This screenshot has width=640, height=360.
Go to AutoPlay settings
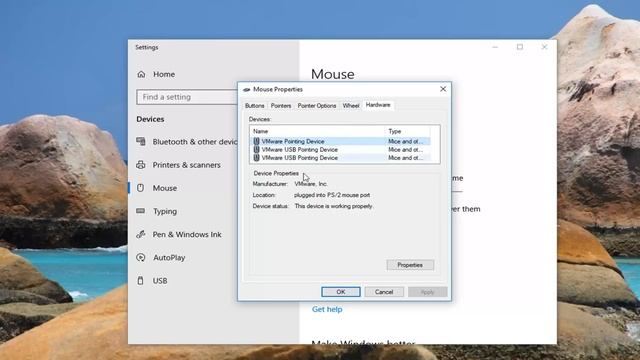click(x=169, y=258)
